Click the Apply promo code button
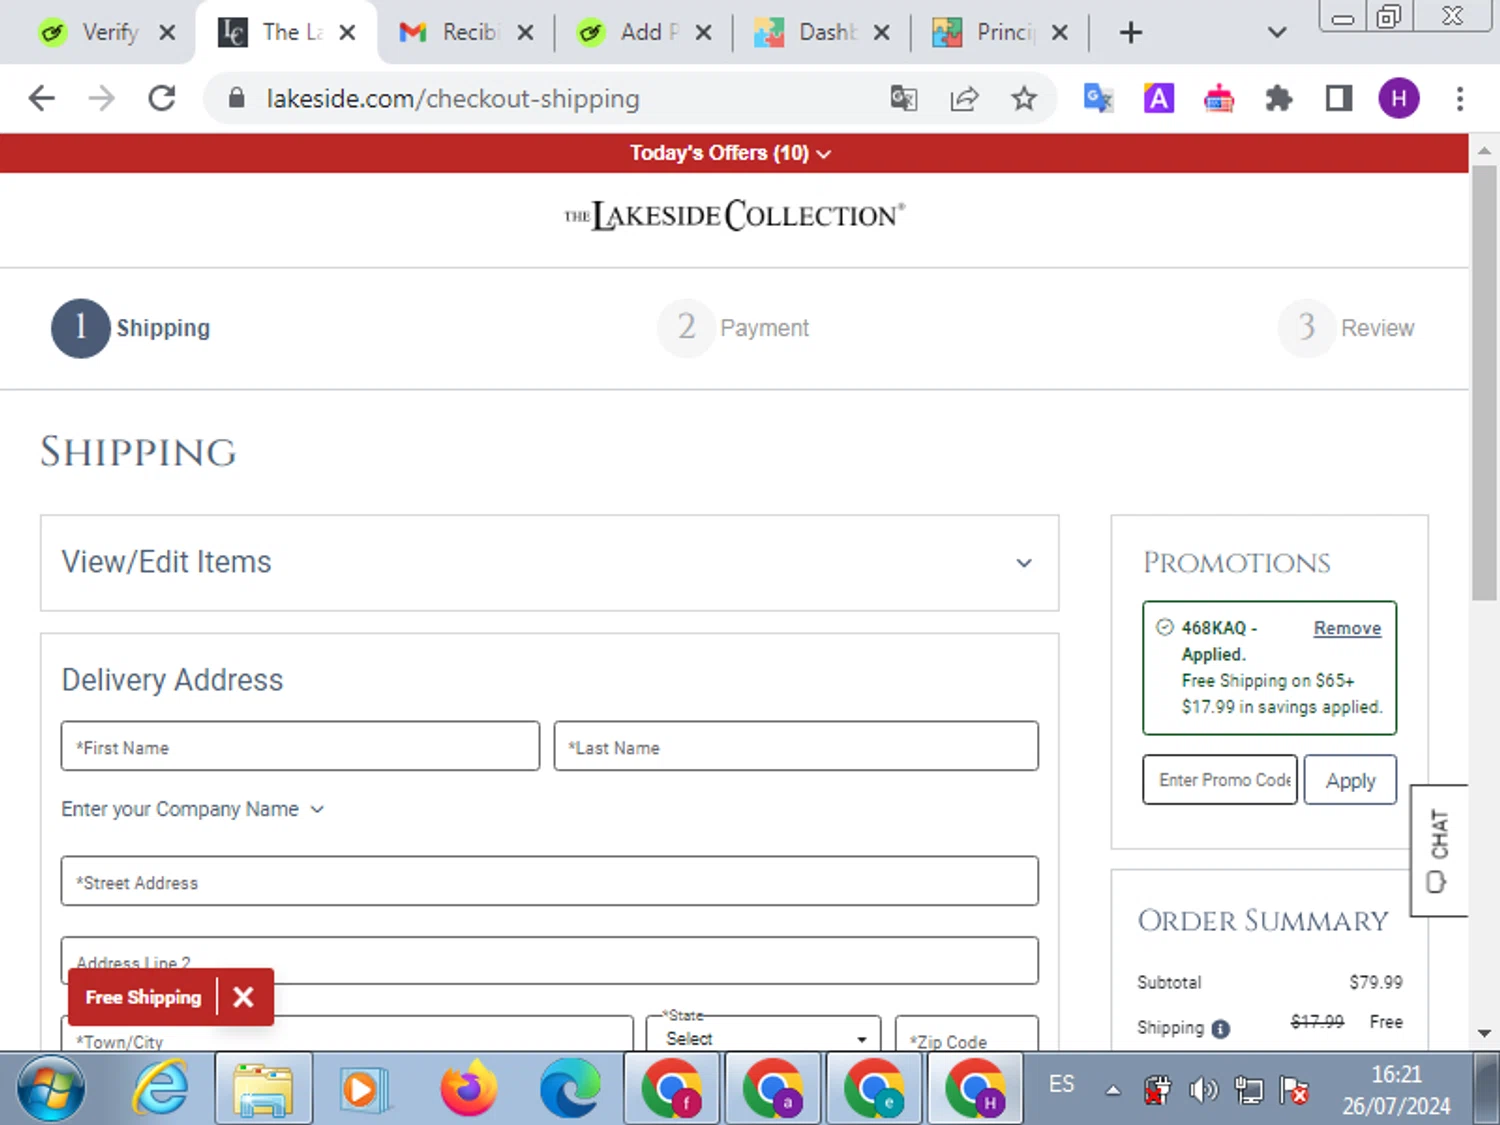The image size is (1500, 1125). (1351, 780)
